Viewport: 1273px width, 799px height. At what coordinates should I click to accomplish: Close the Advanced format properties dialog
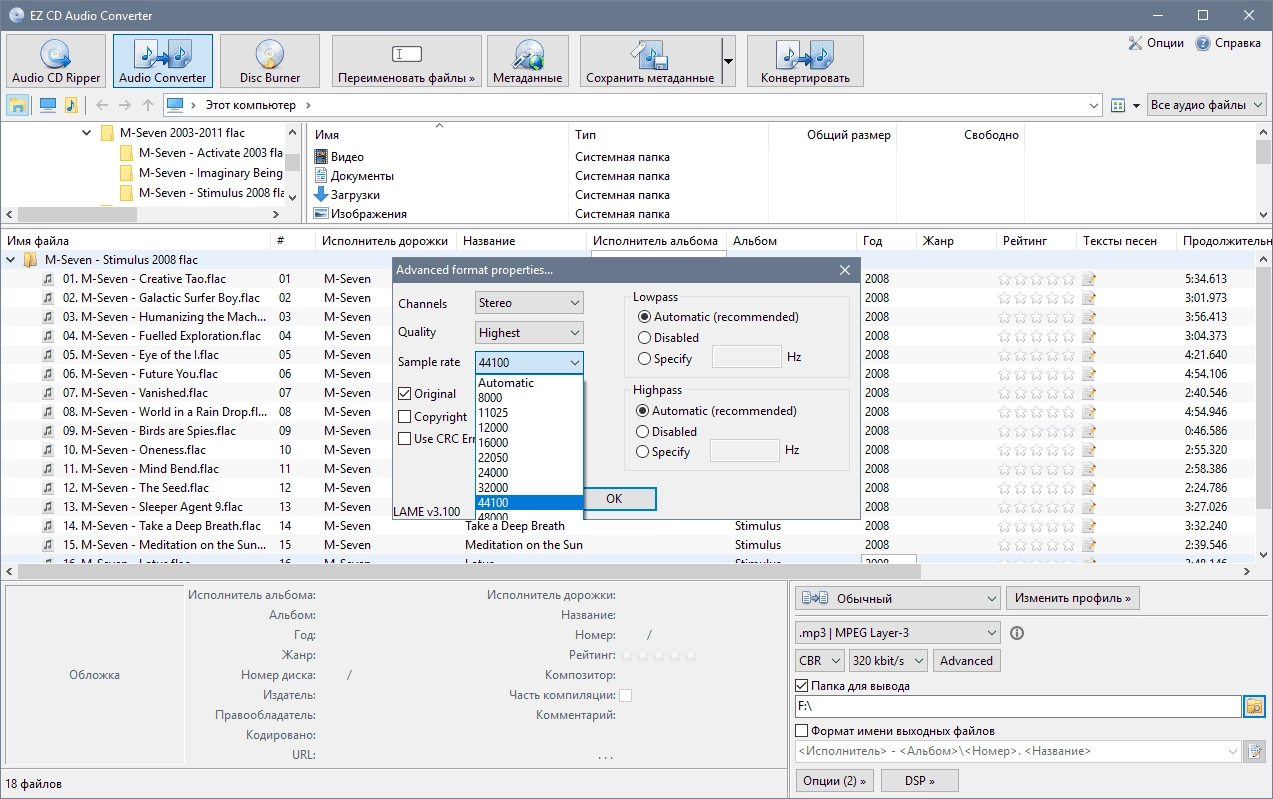coord(845,270)
